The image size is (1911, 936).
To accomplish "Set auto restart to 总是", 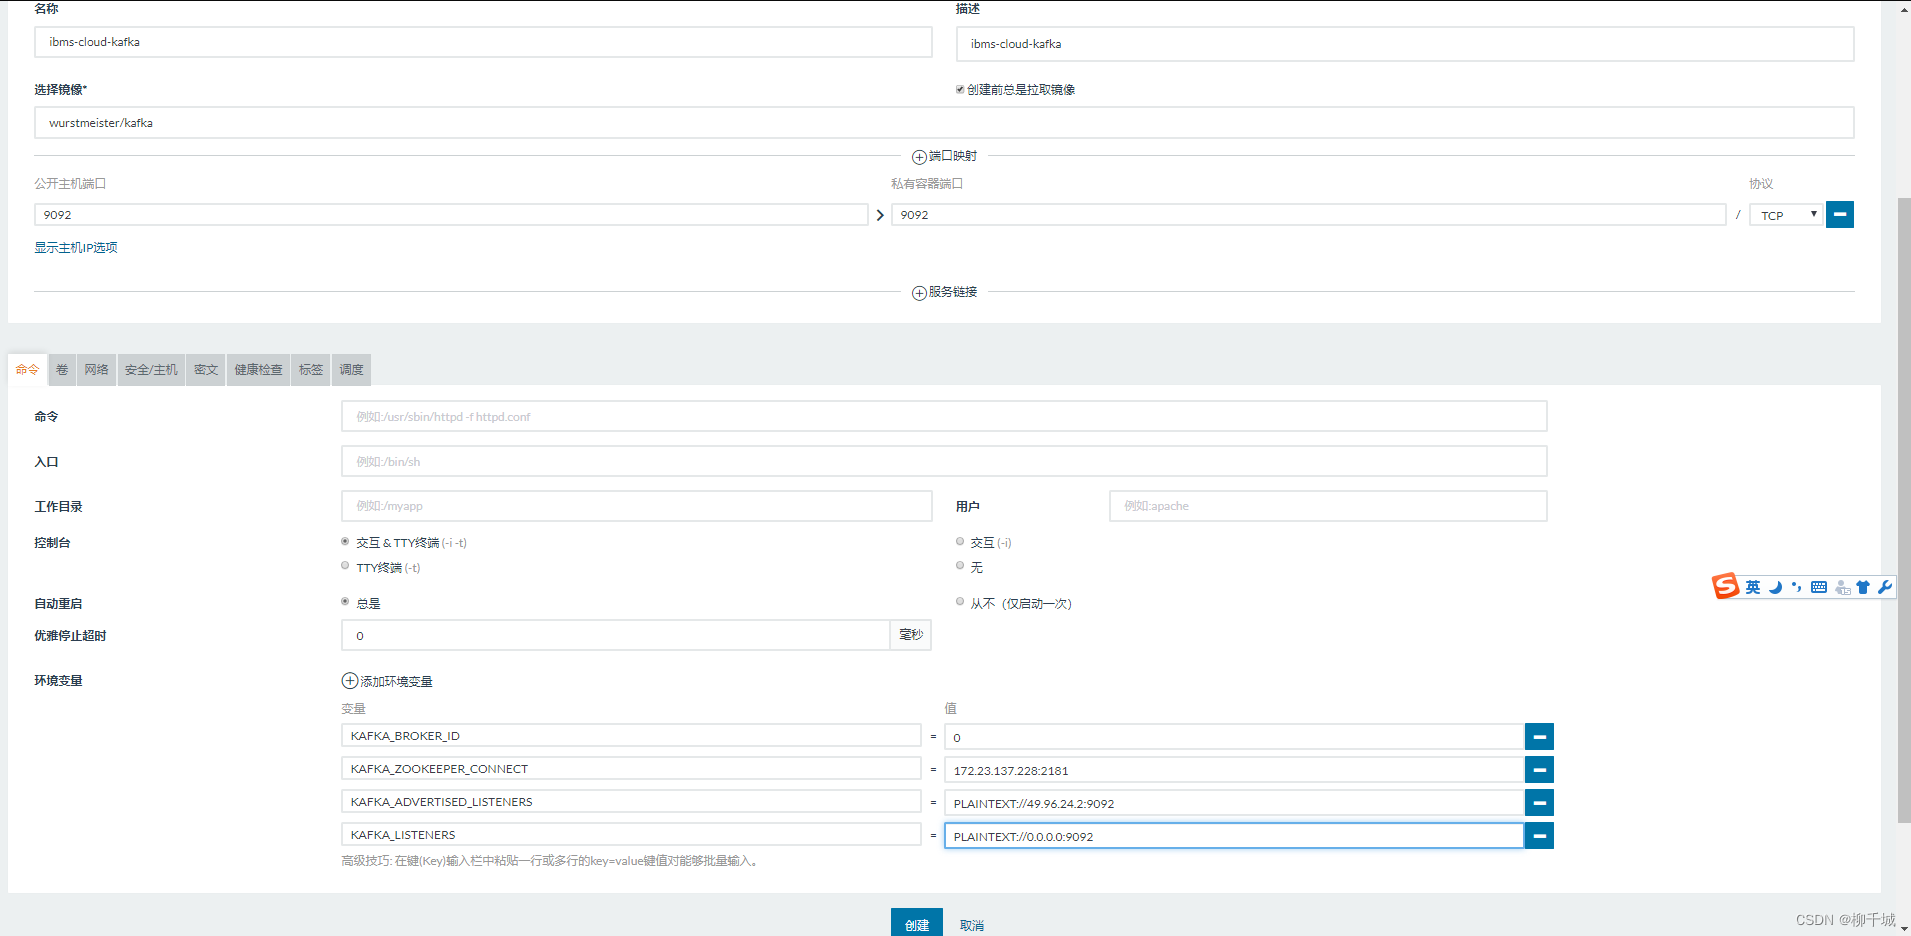I will (345, 602).
